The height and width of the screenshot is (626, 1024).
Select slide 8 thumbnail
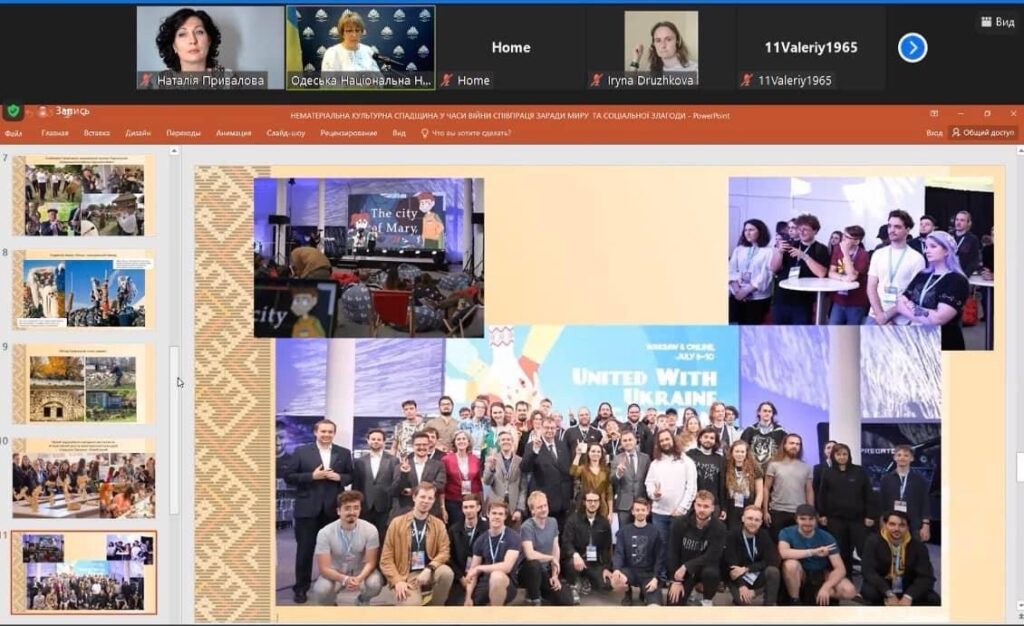84,289
